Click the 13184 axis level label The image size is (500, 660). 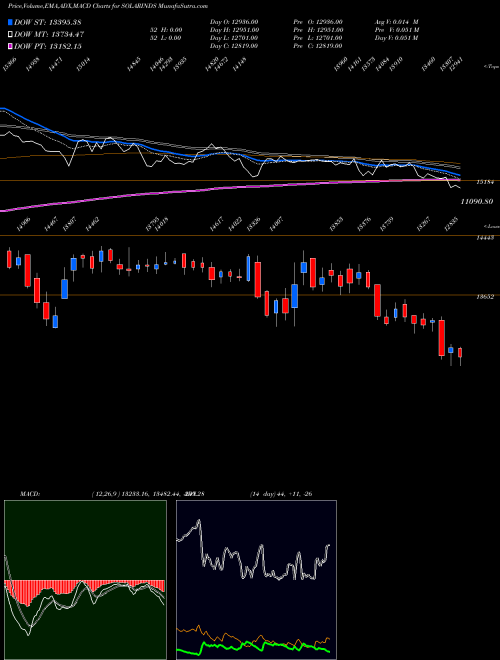[x=484, y=182]
